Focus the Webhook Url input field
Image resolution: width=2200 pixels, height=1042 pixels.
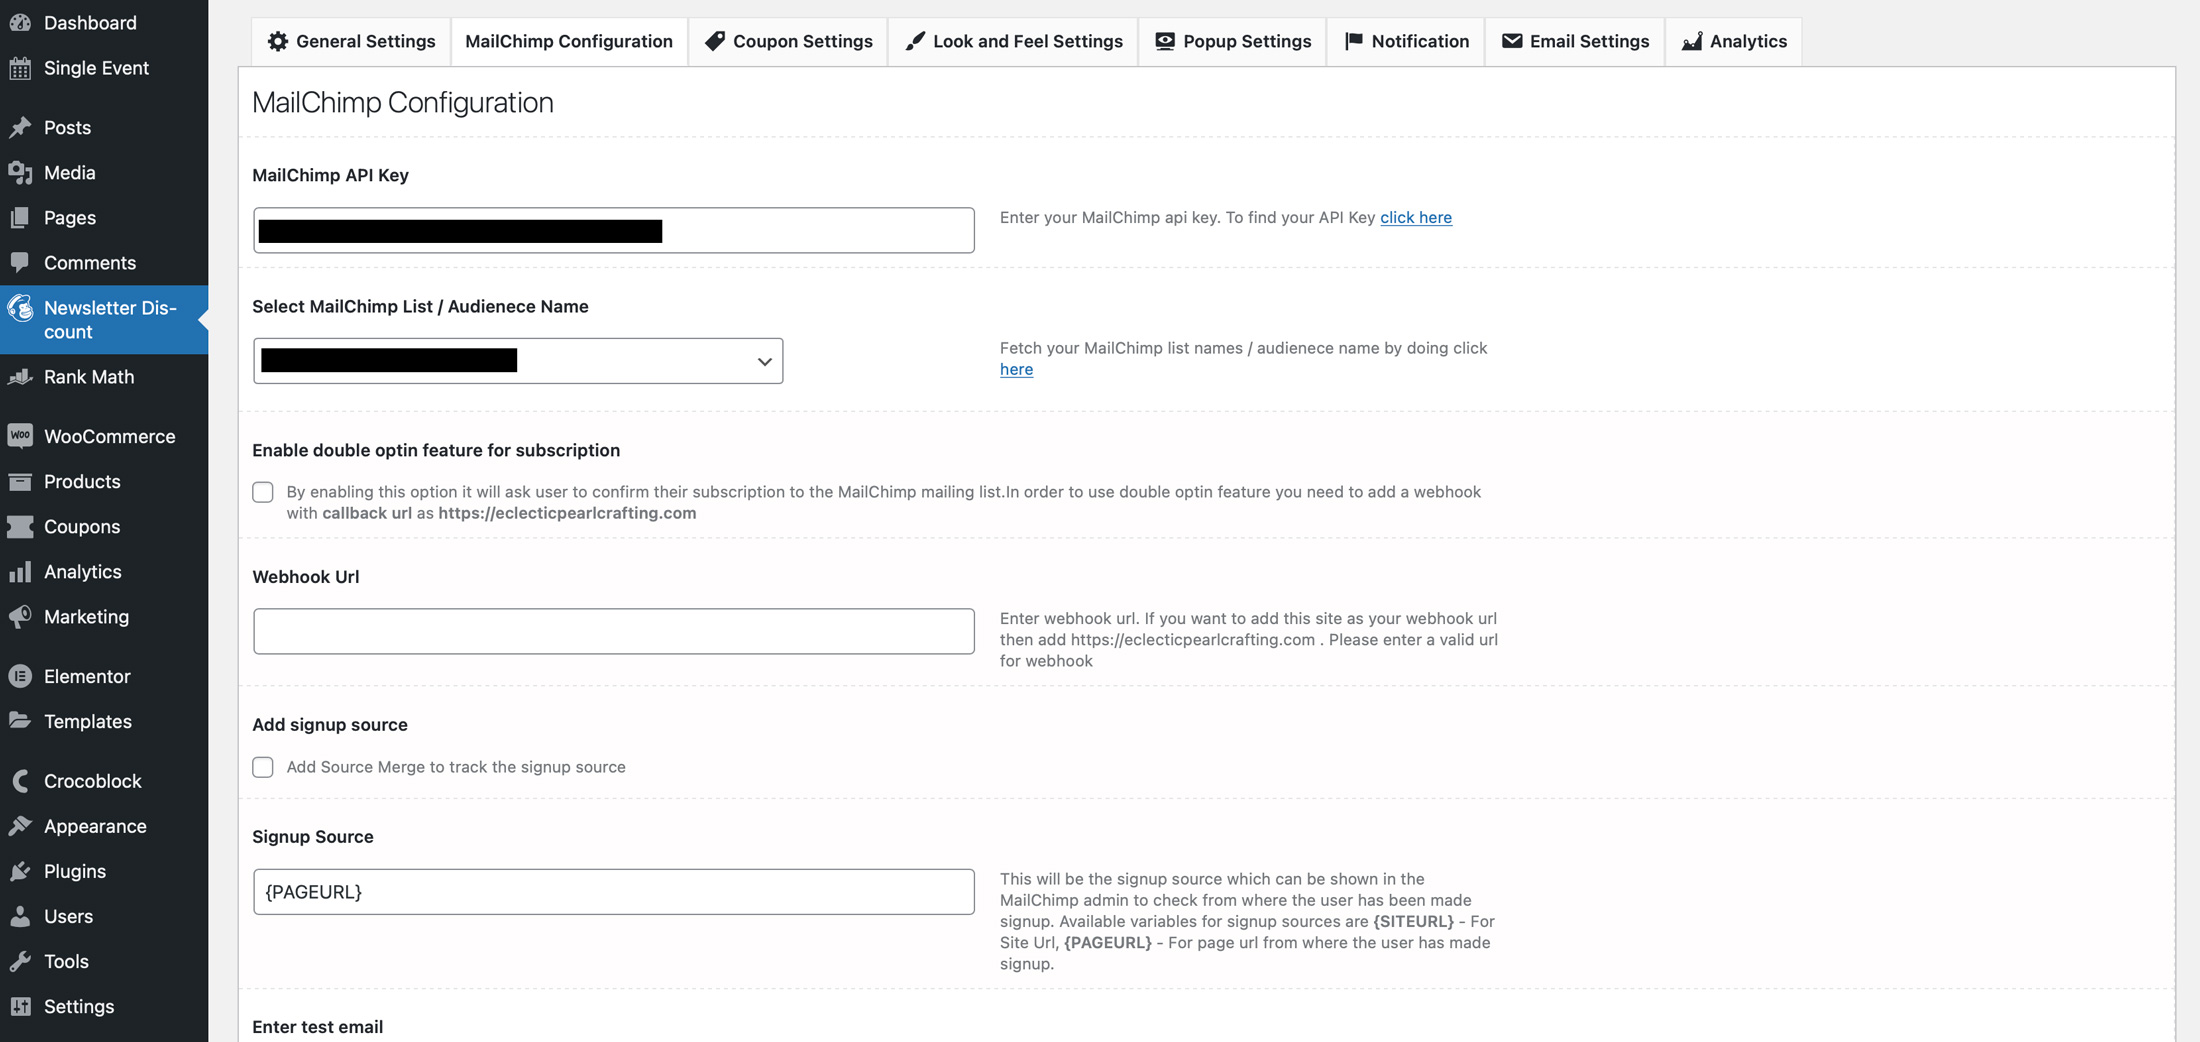click(x=614, y=631)
